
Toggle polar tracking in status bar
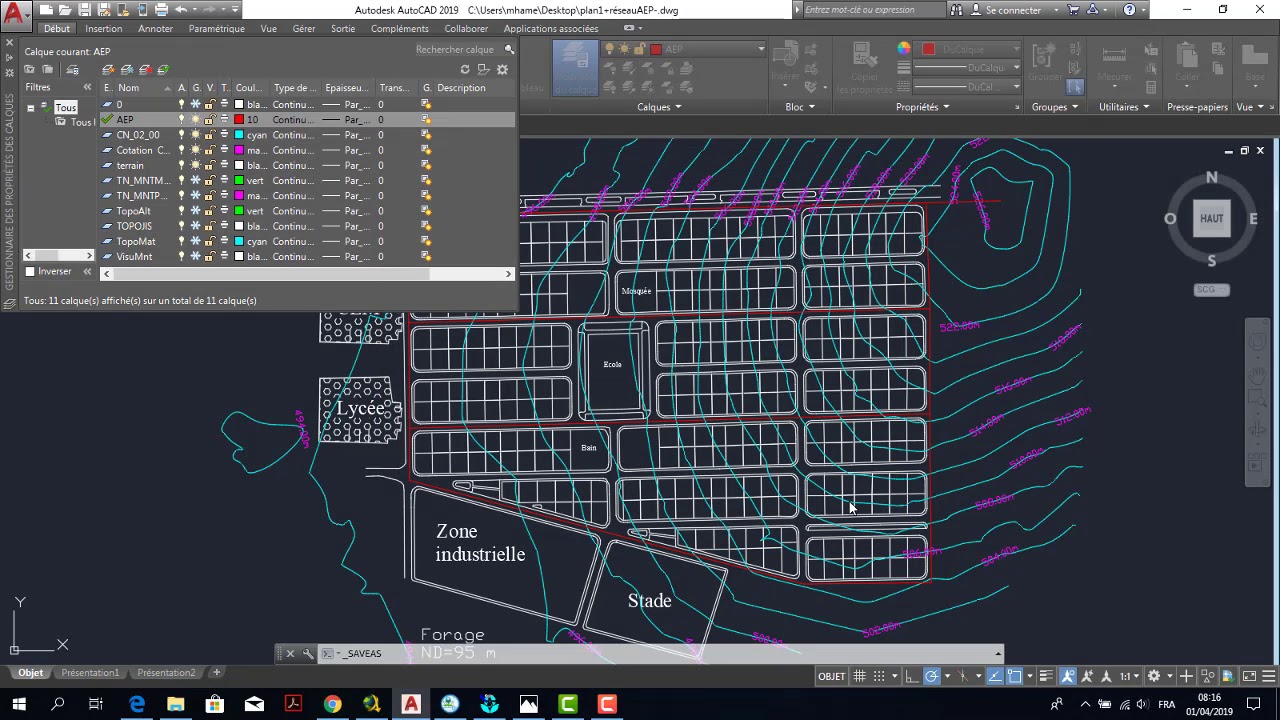point(931,676)
